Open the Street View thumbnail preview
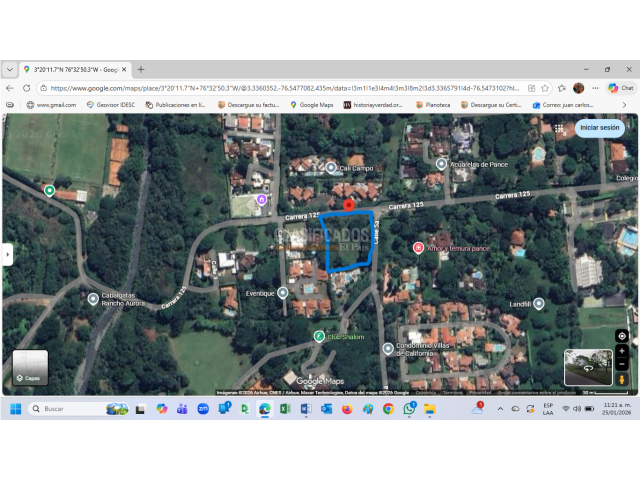 [x=587, y=367]
